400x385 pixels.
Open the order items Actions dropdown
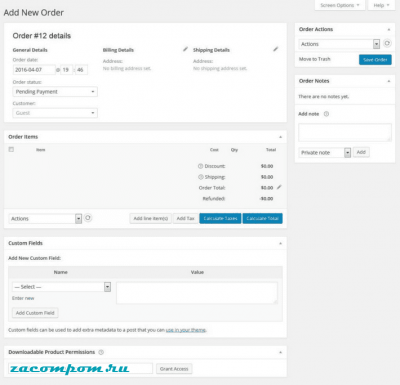[x=45, y=219]
